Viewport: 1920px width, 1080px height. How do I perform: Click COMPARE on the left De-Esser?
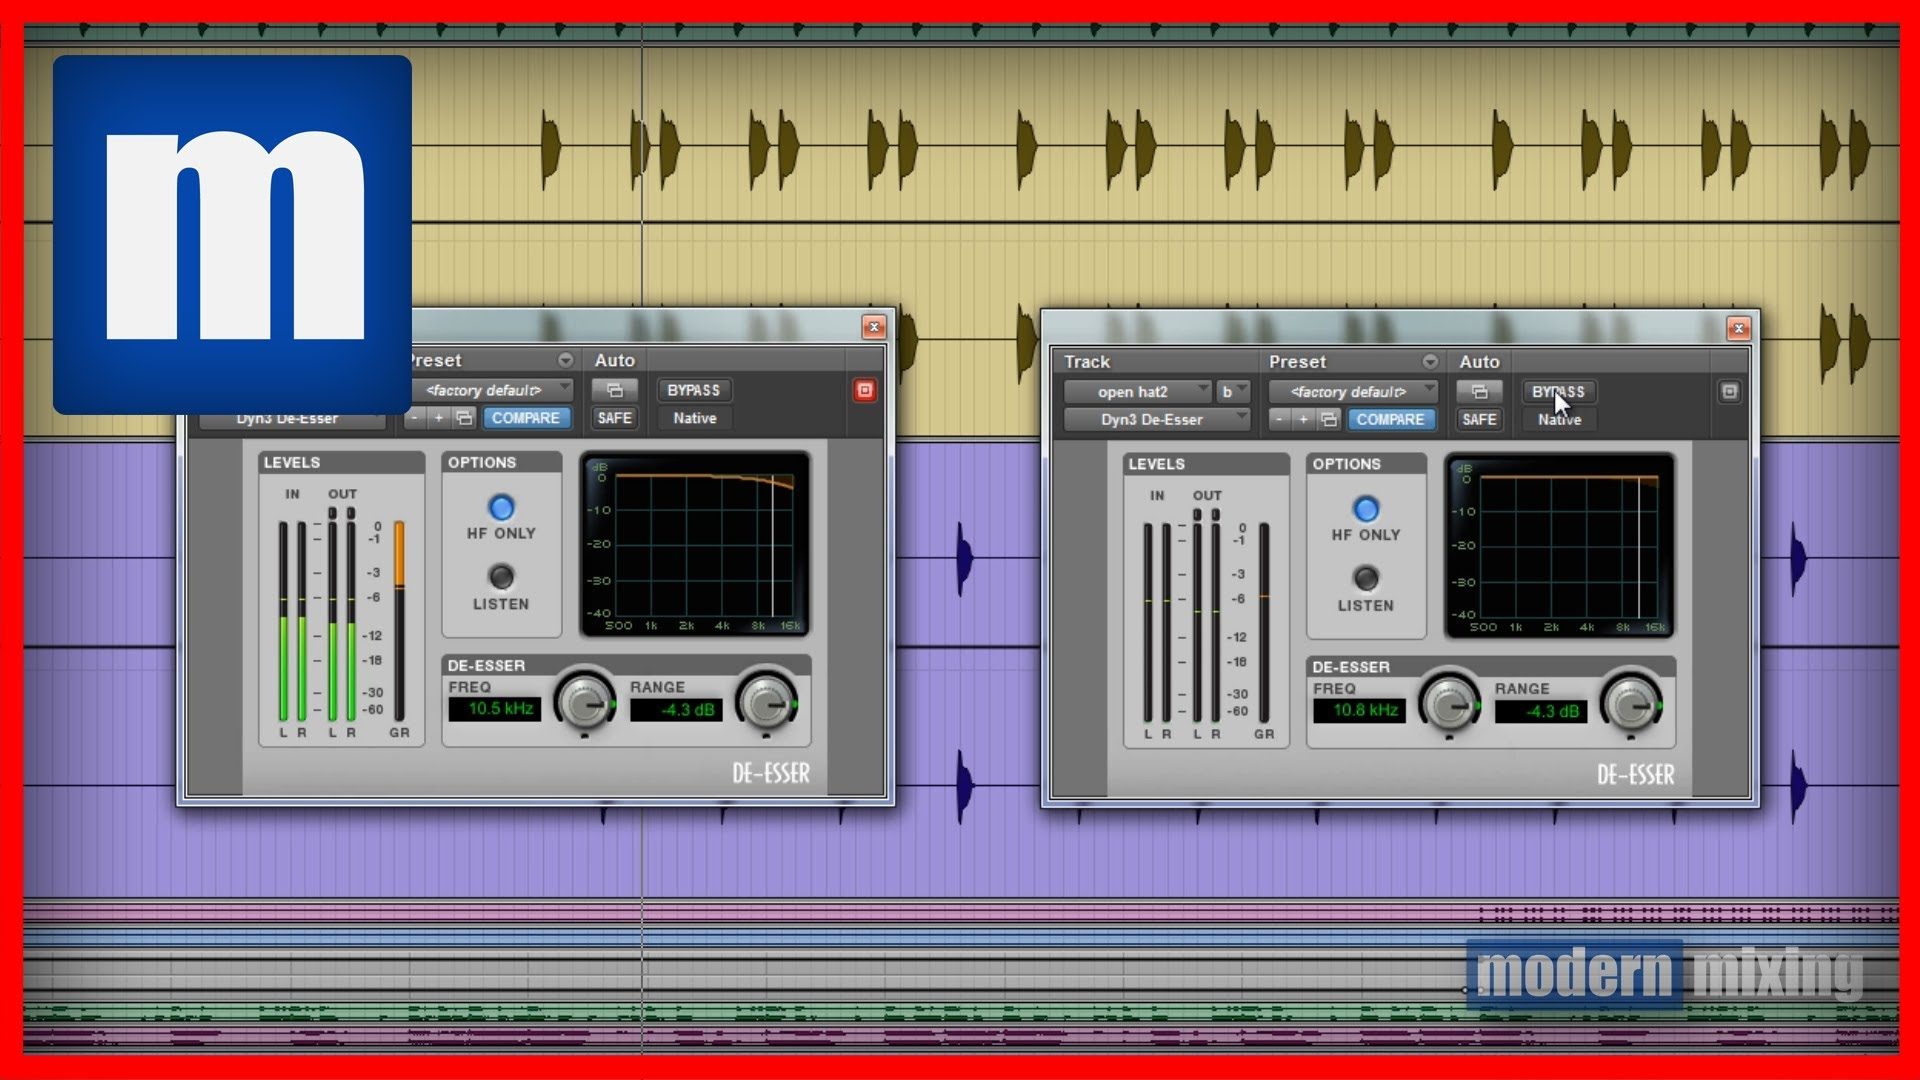tap(528, 419)
